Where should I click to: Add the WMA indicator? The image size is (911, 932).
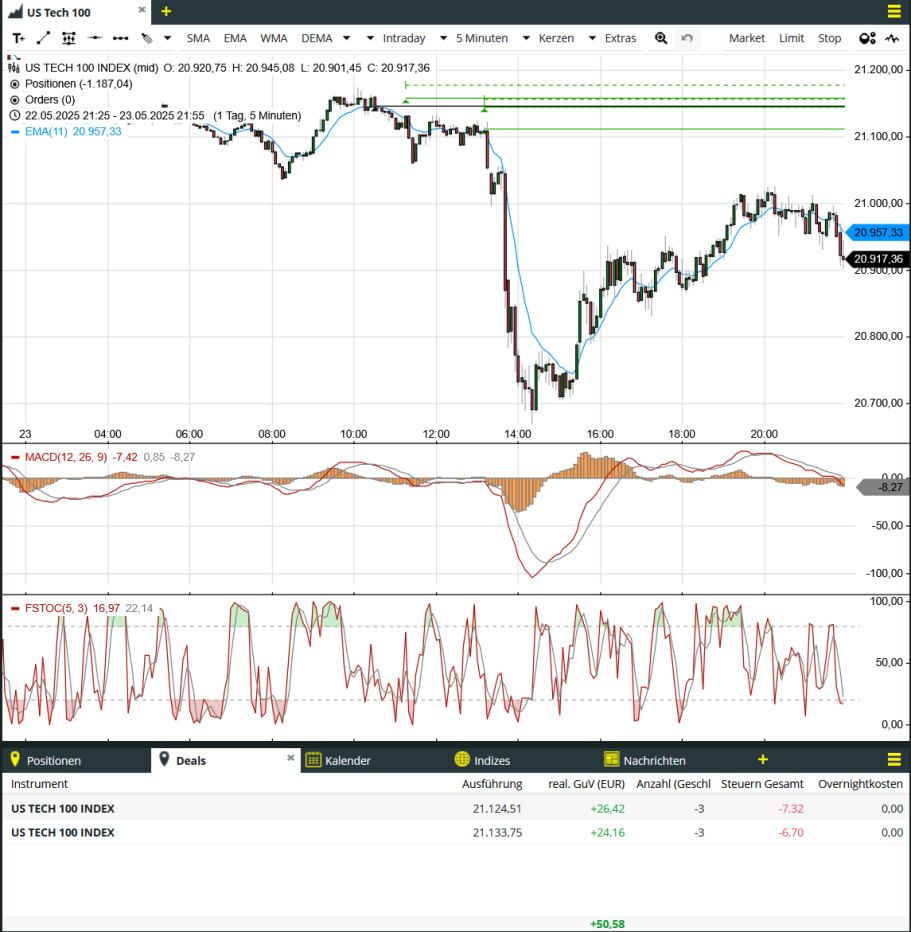click(274, 39)
